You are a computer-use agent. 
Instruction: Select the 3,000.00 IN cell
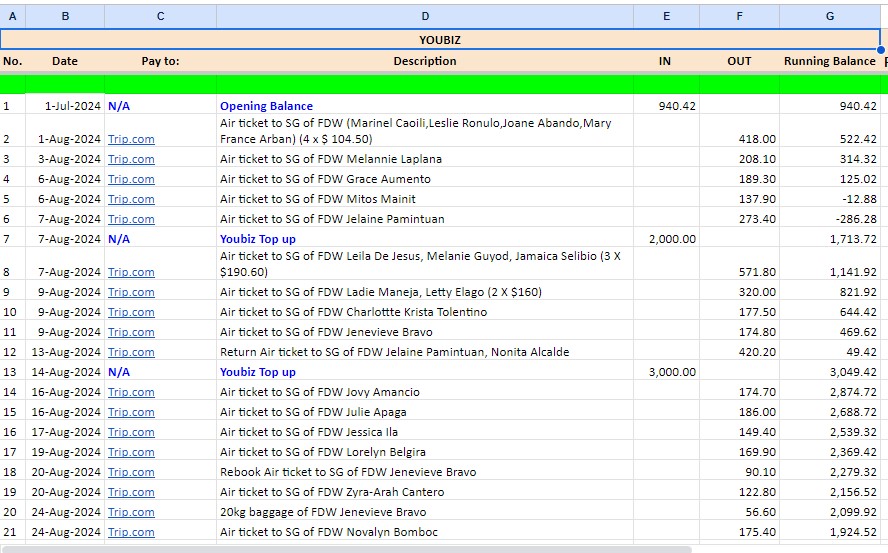point(667,372)
